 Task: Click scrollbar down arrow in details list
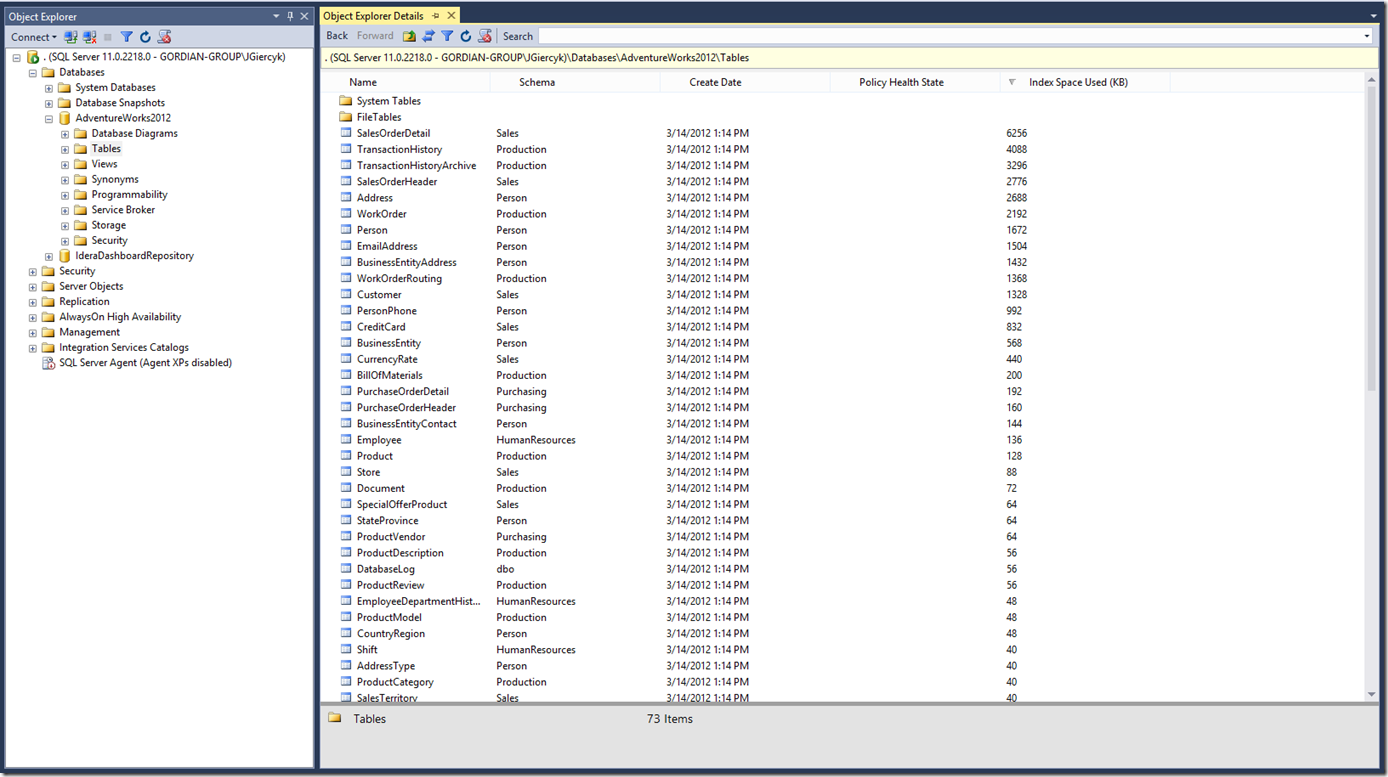[x=1371, y=694]
